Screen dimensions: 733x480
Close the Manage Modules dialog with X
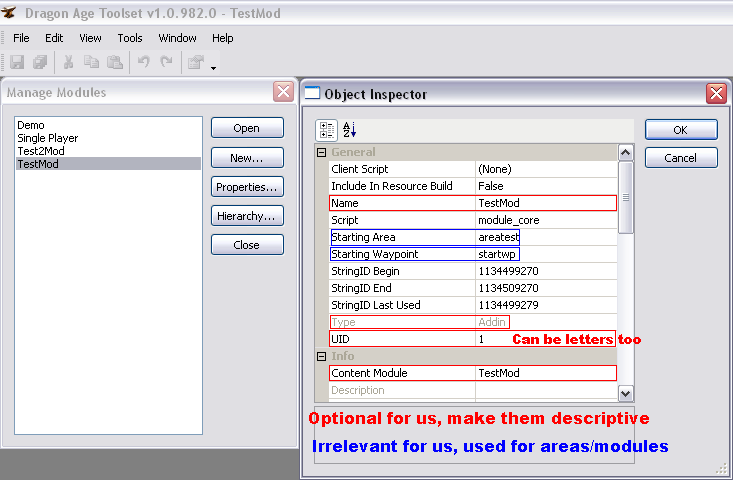283,92
